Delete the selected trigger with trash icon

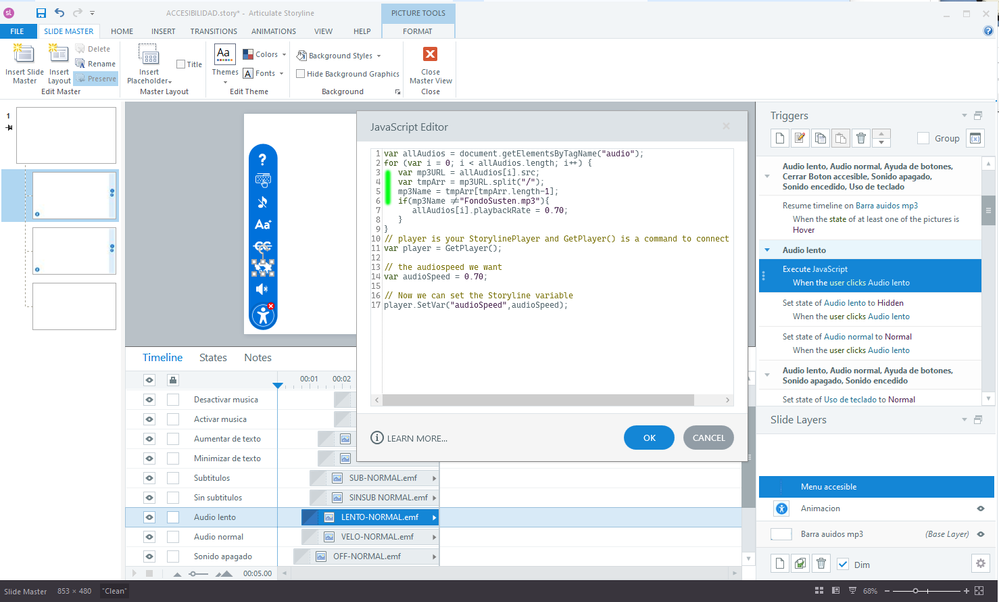(861, 138)
